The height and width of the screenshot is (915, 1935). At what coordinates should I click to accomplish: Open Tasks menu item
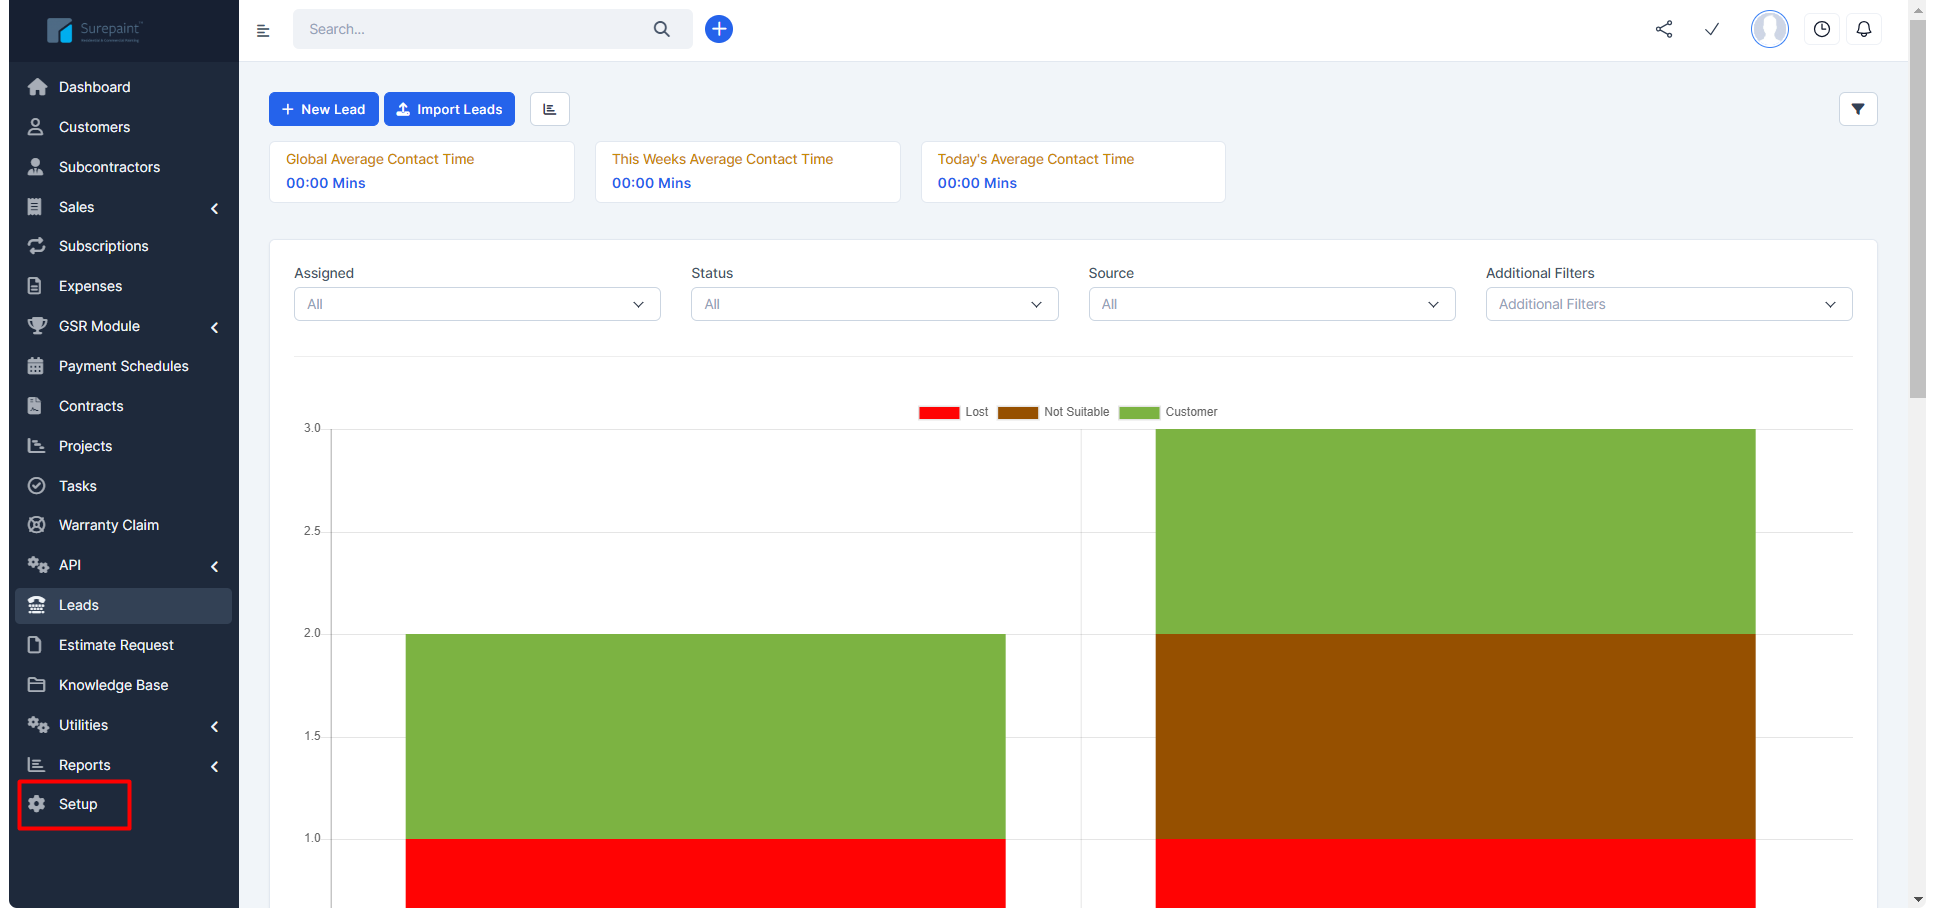[124, 486]
